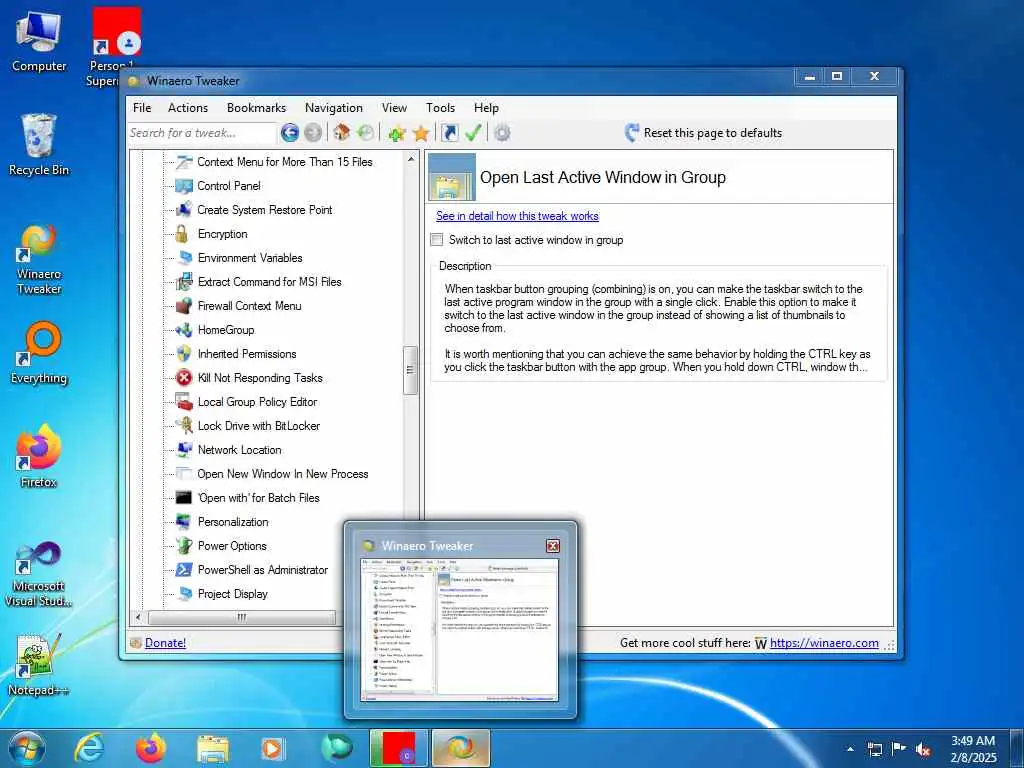
Task: Select Project Display in the tree
Action: tap(232, 594)
